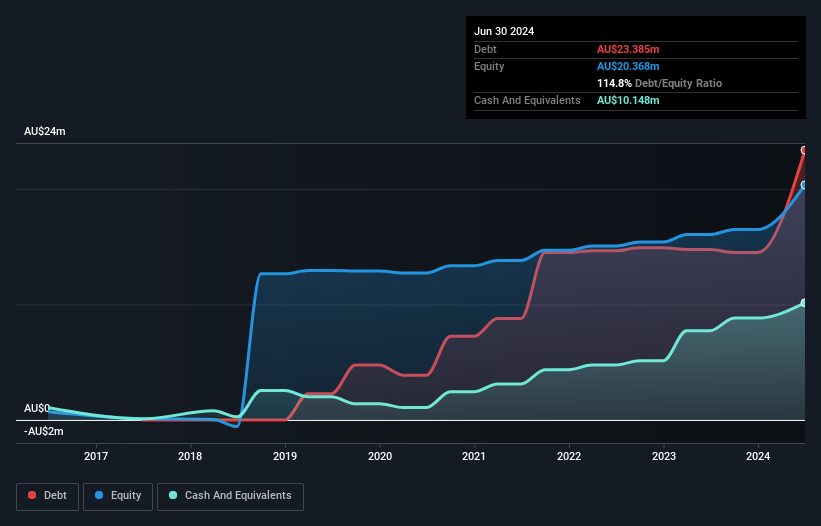Click the AU$24m y-axis label
Viewport: 821px width, 526px height.
[45, 131]
